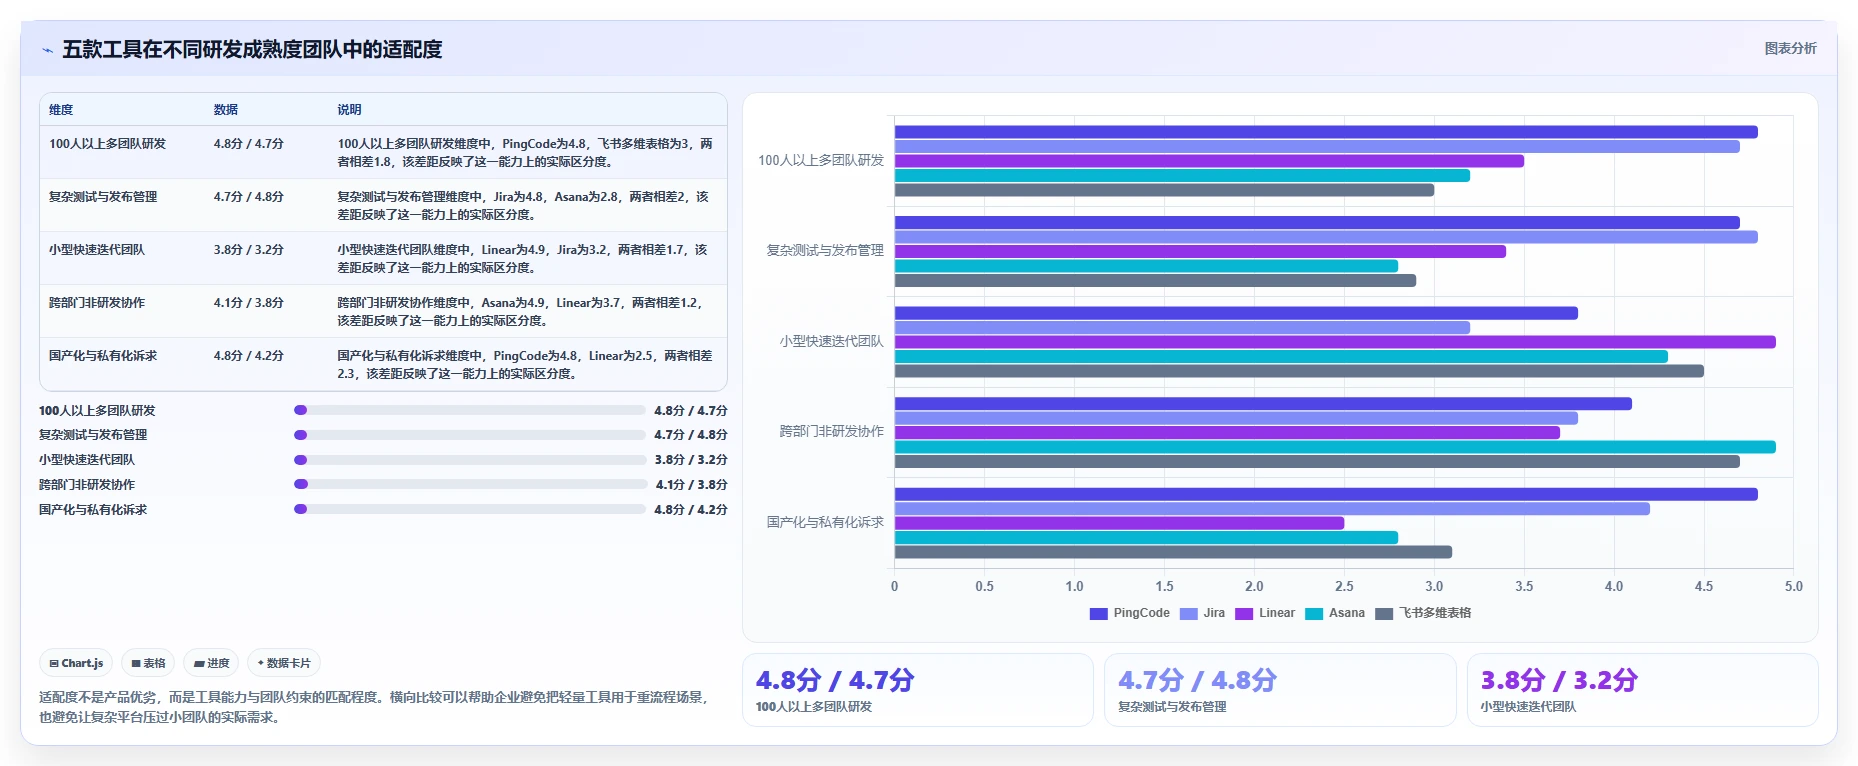Viewport: 1858px width, 766px height.
Task: Click the Asana bar in 小型快速迭代团队 group
Action: click(x=1281, y=357)
